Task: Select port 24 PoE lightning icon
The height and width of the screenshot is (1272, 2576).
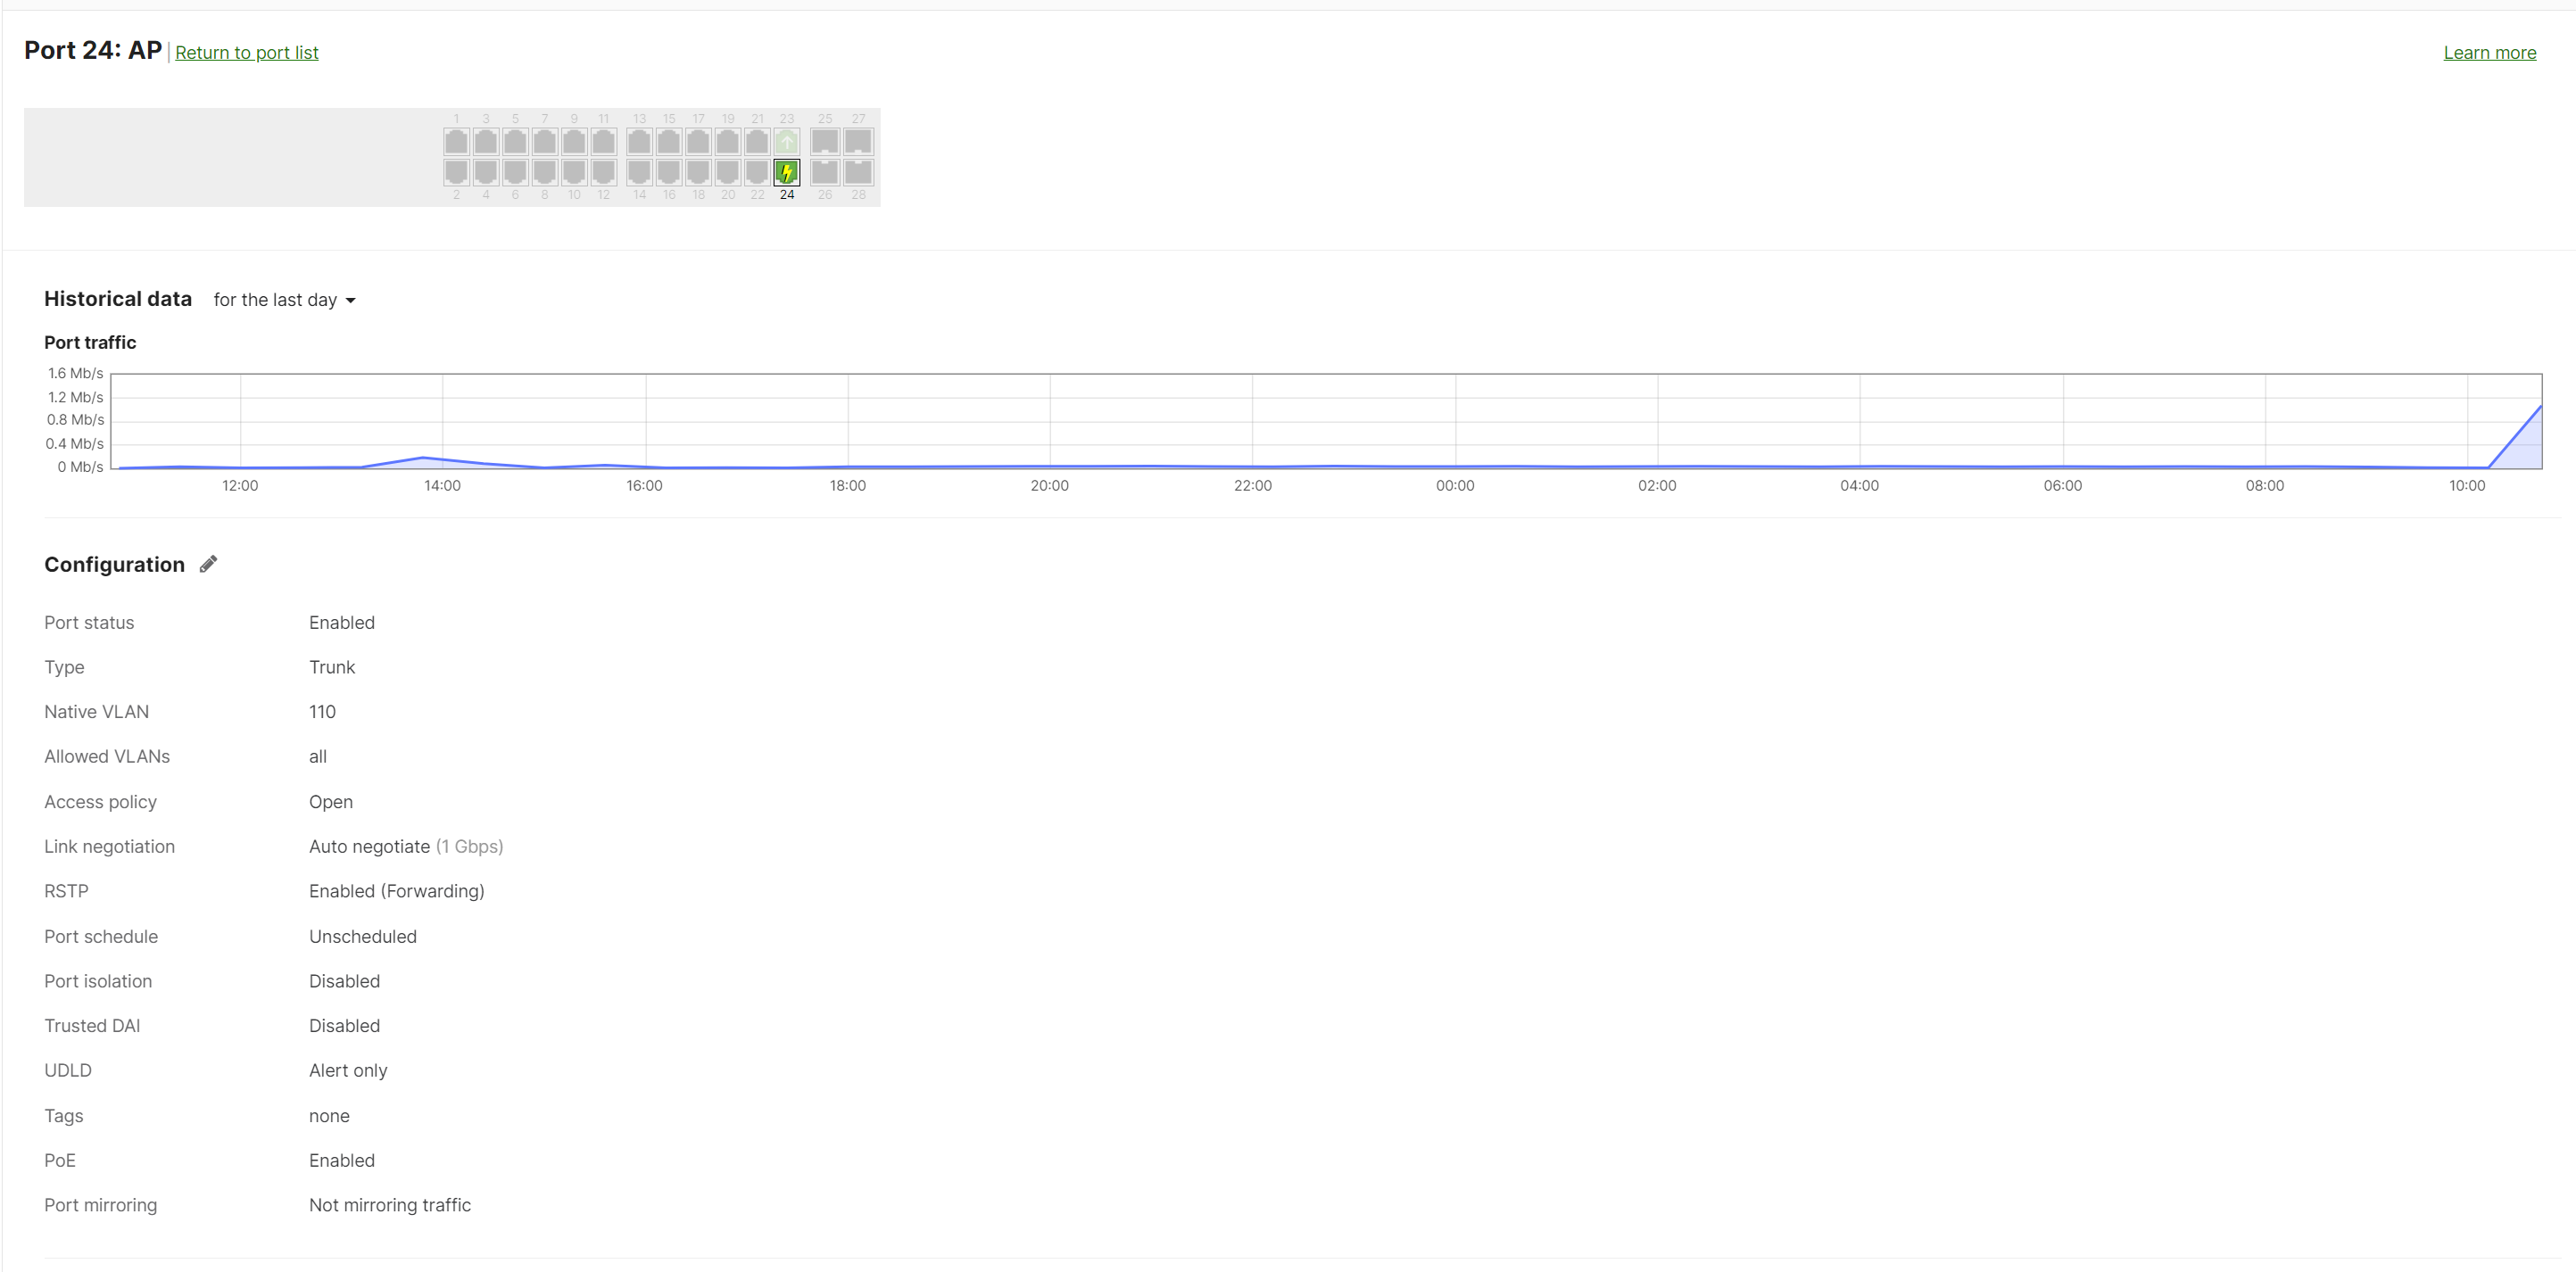Action: coord(787,172)
